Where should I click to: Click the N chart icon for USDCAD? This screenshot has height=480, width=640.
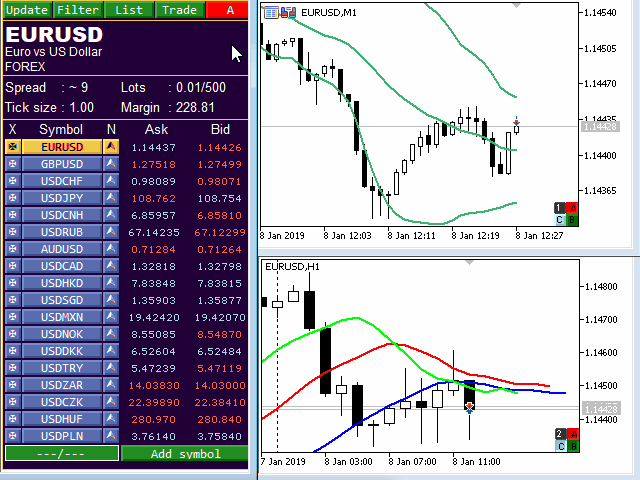[x=111, y=266]
